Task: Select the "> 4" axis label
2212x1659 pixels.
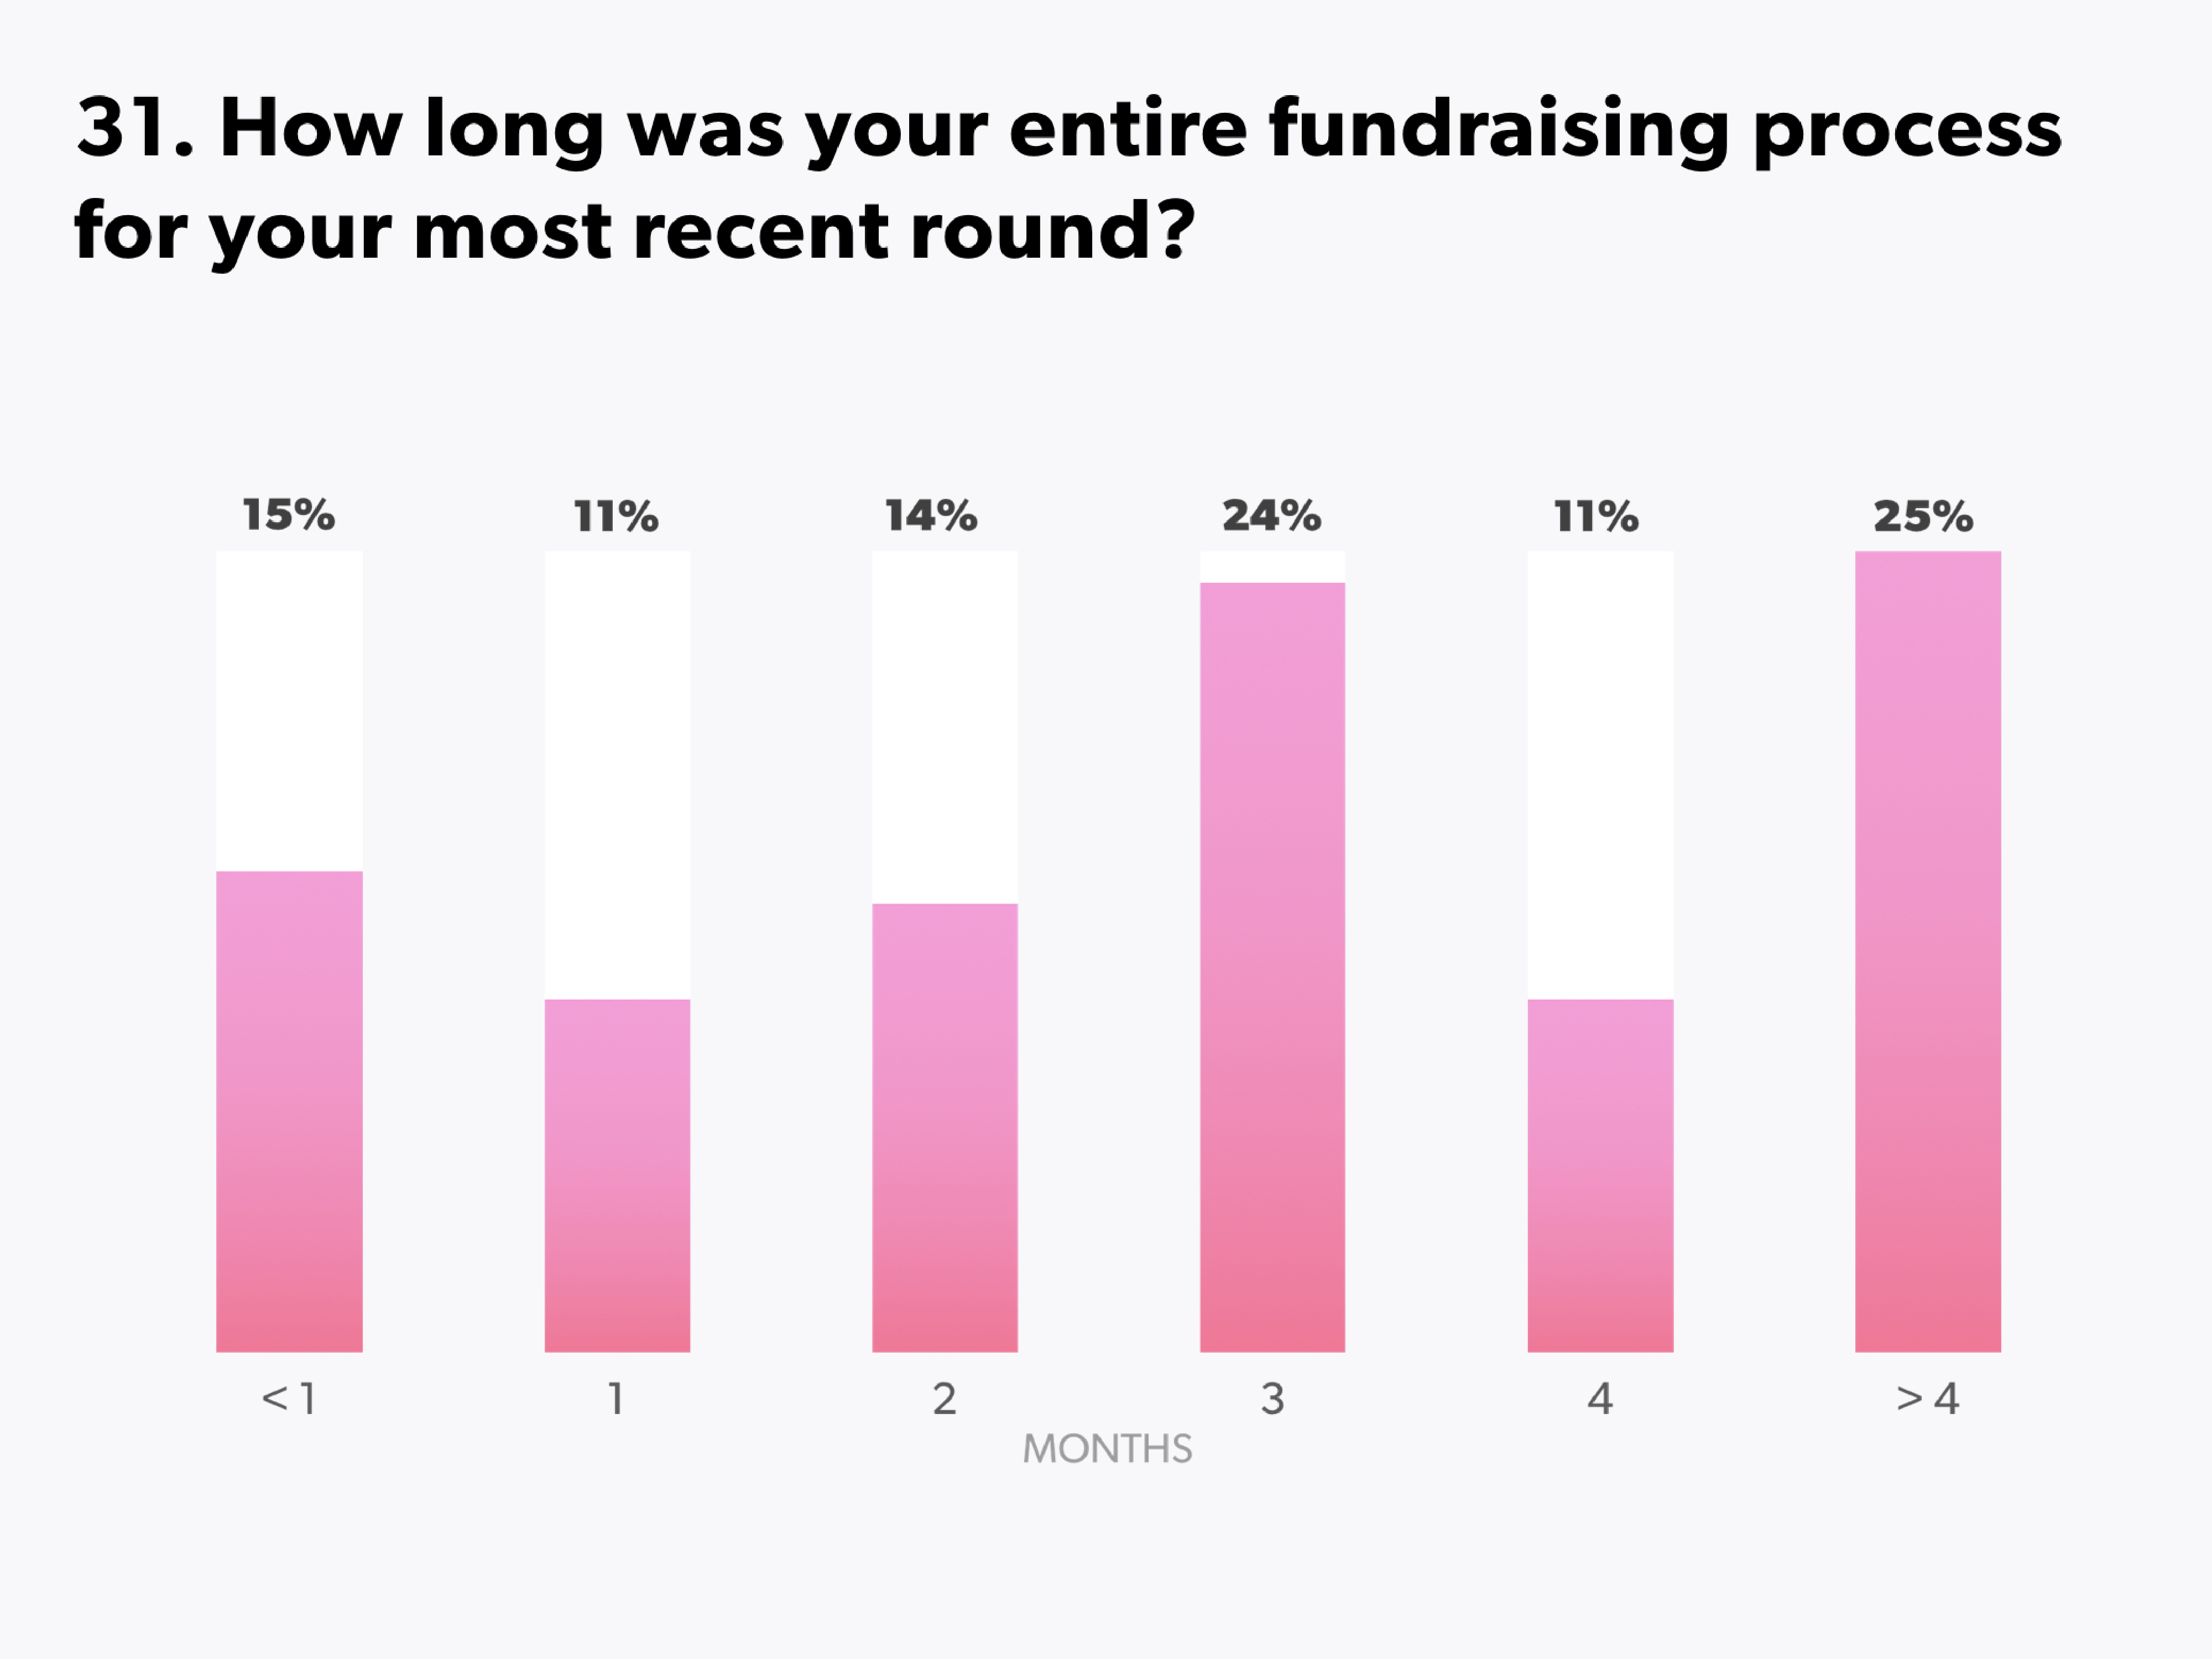Action: (1927, 1398)
